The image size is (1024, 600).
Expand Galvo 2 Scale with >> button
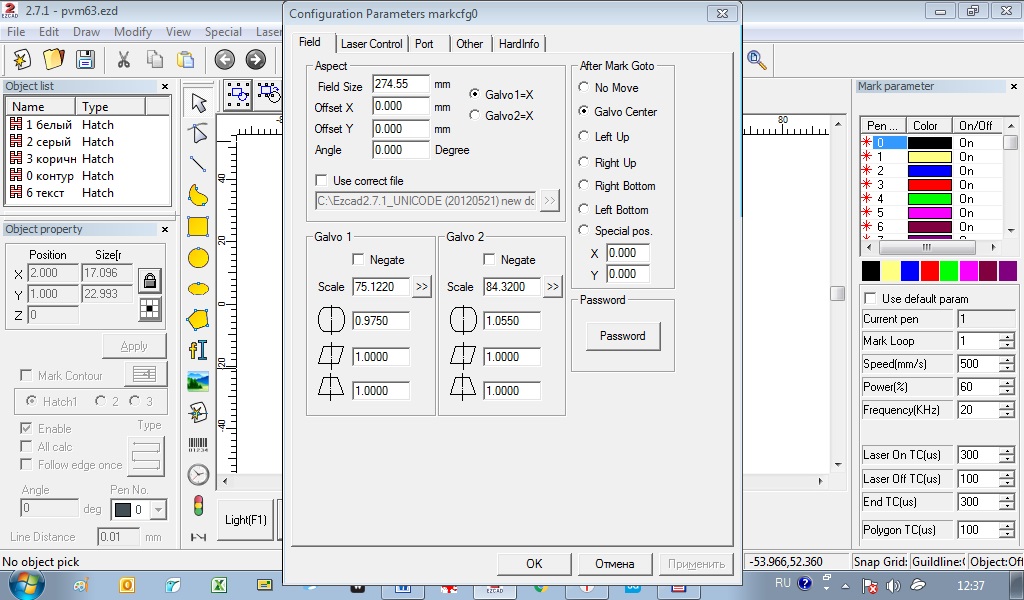[x=553, y=287]
